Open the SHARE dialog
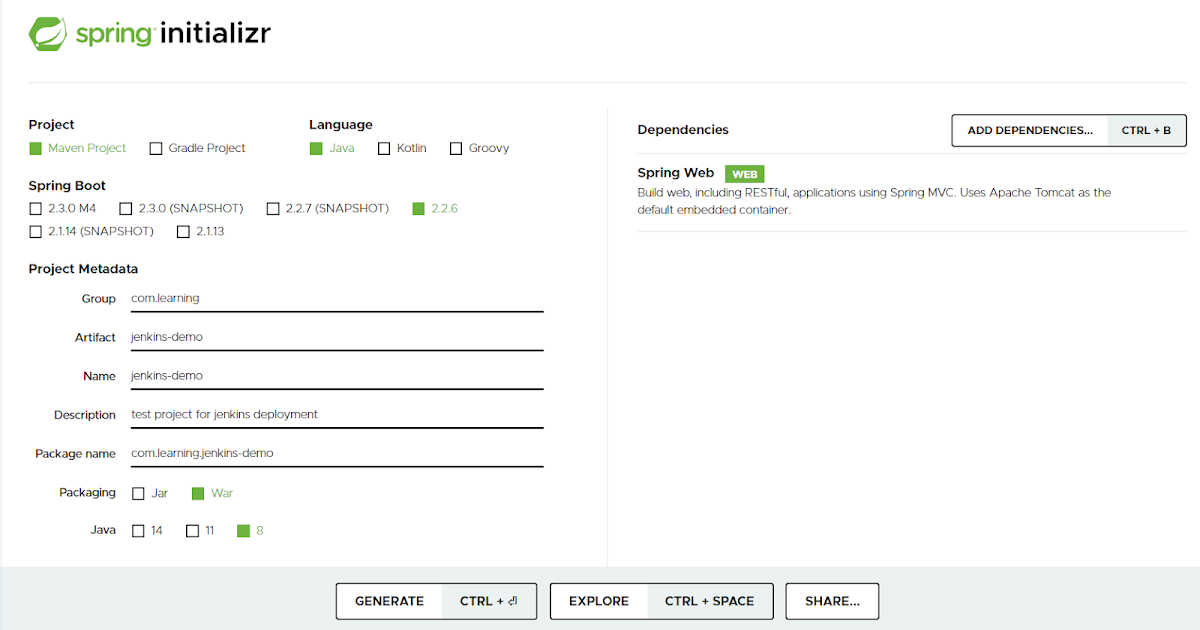 [x=832, y=601]
